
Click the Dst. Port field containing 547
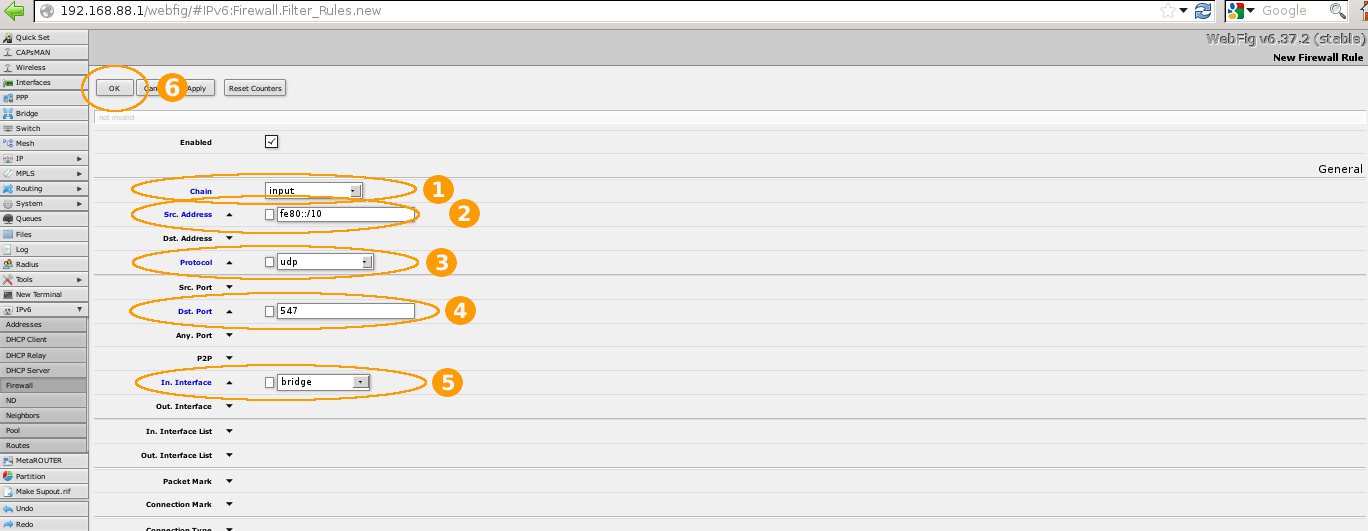click(x=346, y=311)
